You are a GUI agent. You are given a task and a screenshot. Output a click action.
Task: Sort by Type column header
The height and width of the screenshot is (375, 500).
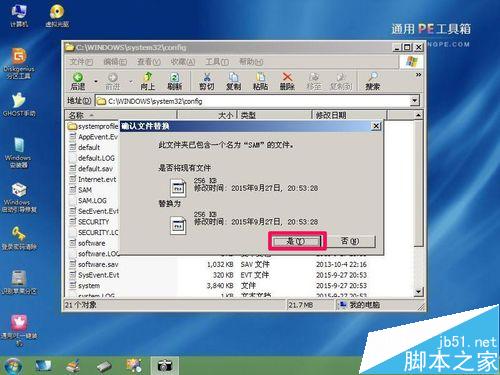click(x=274, y=115)
